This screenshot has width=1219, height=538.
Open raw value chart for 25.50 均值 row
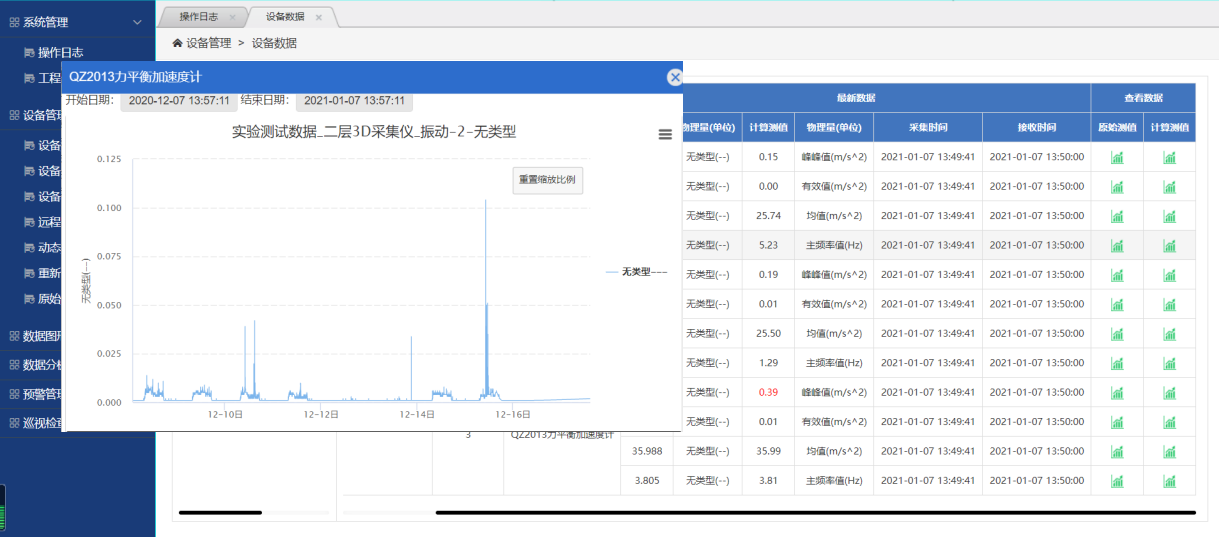[x=1117, y=334]
